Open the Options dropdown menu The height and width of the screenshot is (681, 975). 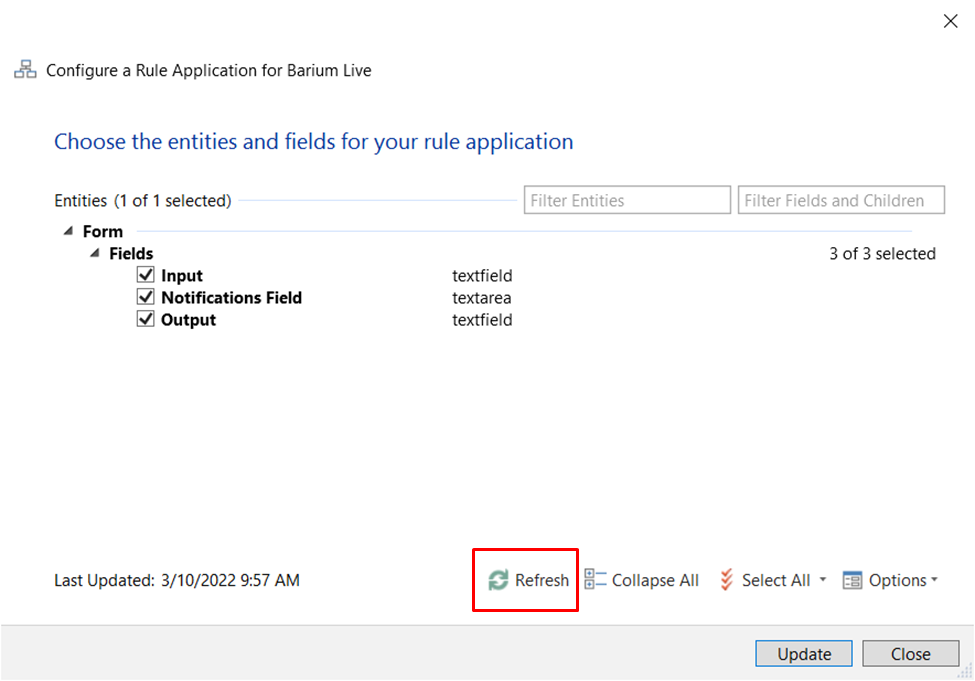click(932, 580)
